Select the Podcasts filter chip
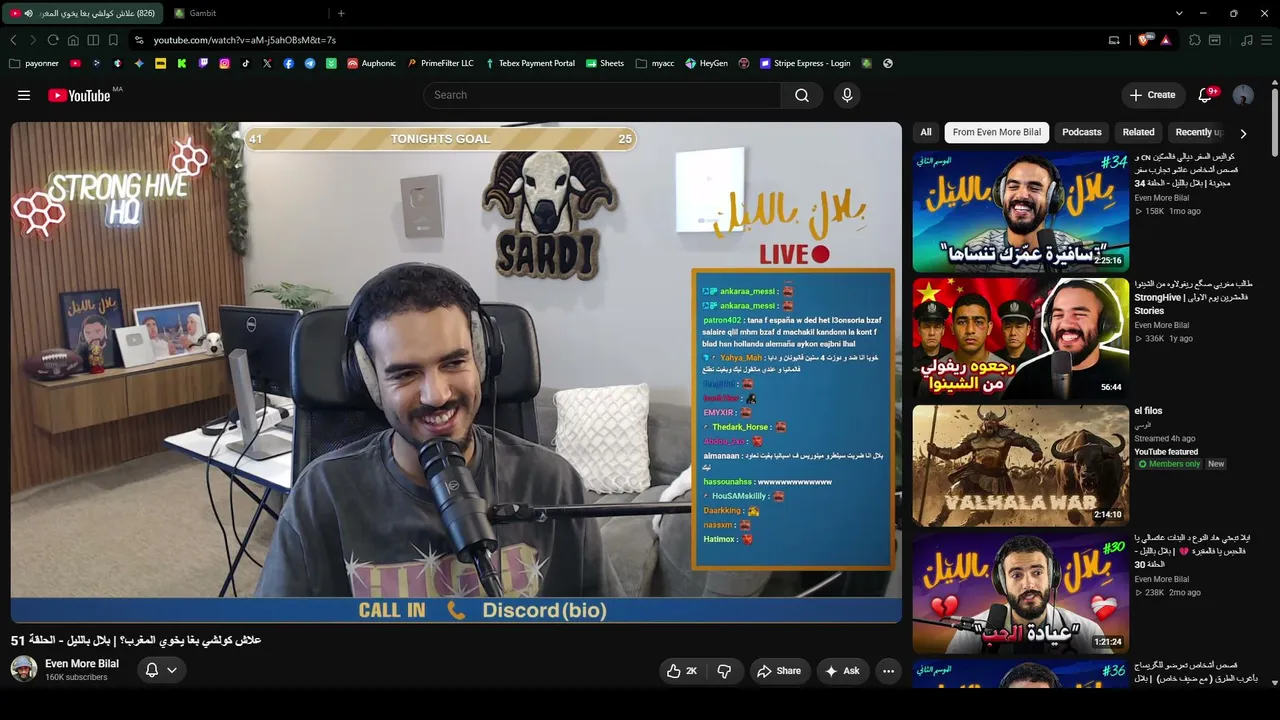Viewport: 1280px width, 720px height. 1082,132
